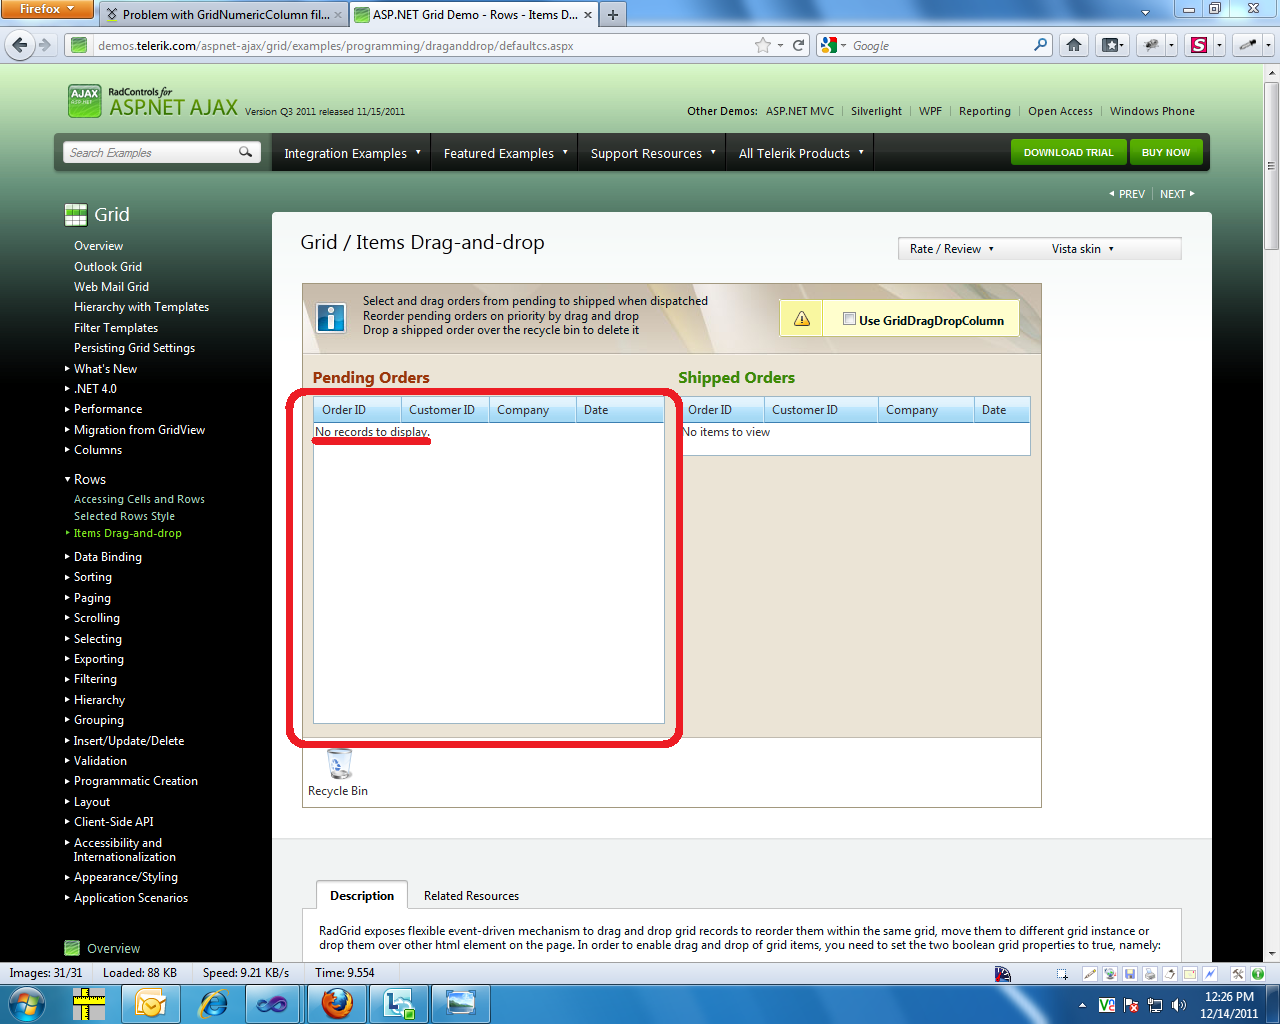Screen dimensions: 1280x1024
Task: Click the Windows Start button
Action: (26, 1003)
